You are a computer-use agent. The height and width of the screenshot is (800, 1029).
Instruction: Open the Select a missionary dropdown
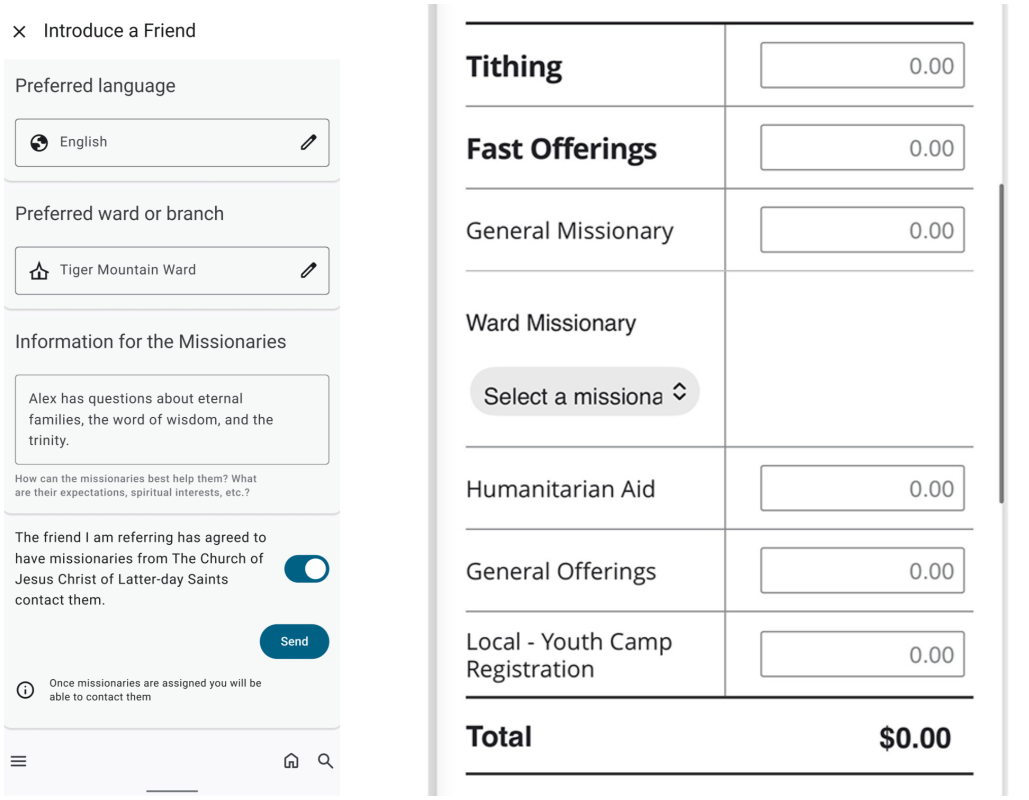coord(584,394)
